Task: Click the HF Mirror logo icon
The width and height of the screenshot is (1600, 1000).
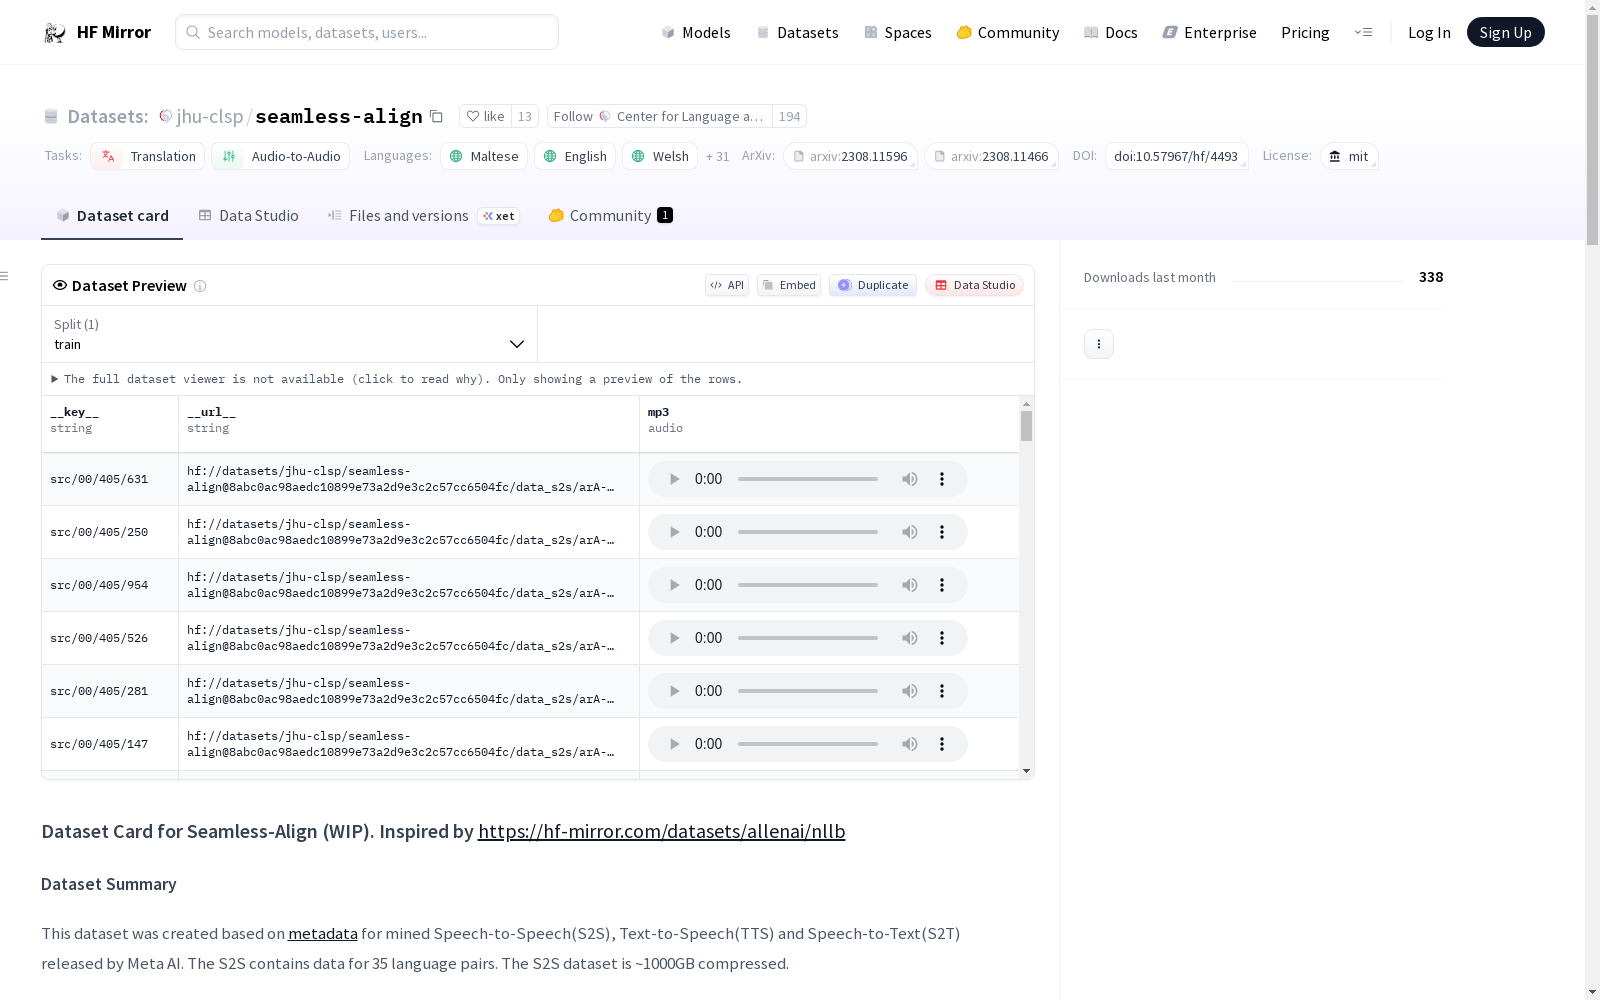Action: click(55, 33)
